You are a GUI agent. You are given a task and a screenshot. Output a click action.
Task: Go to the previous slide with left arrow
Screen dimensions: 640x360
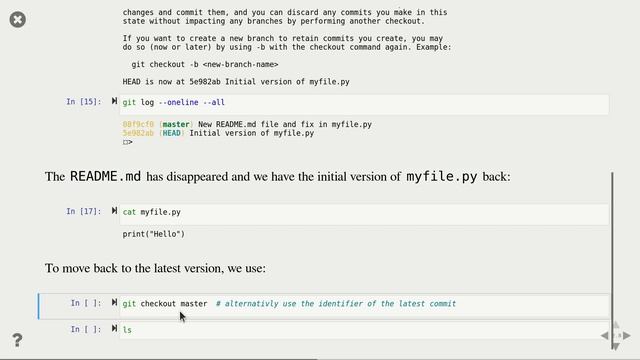[x=605, y=336]
